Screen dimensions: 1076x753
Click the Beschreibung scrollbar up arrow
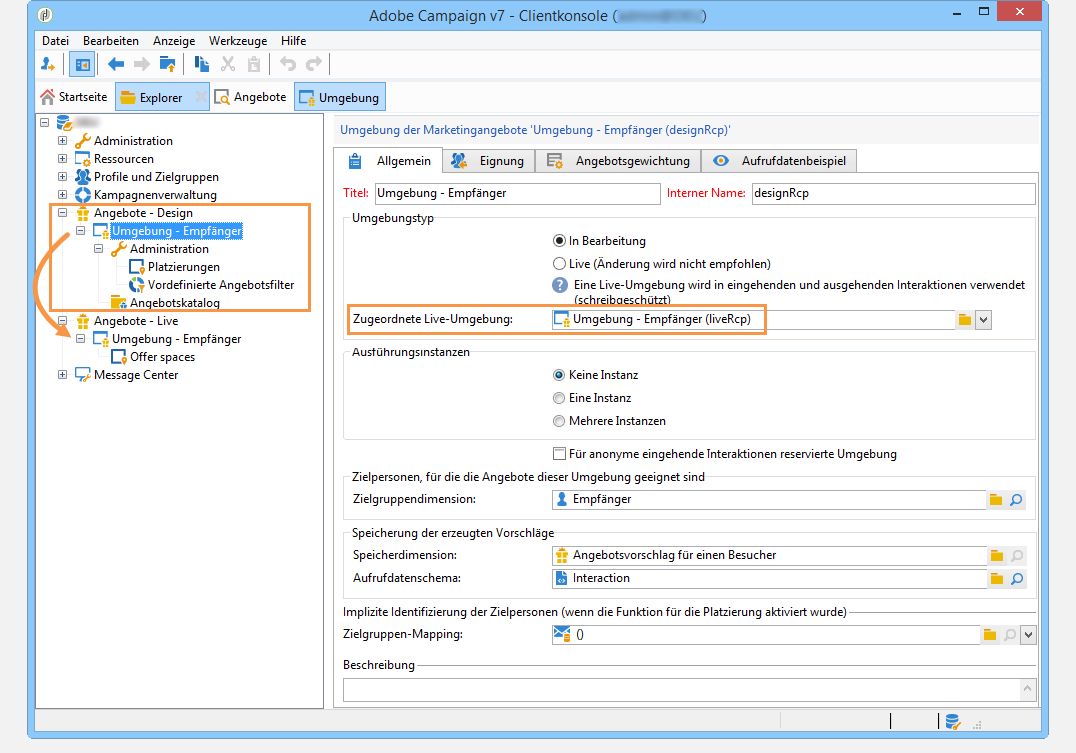click(x=1027, y=688)
